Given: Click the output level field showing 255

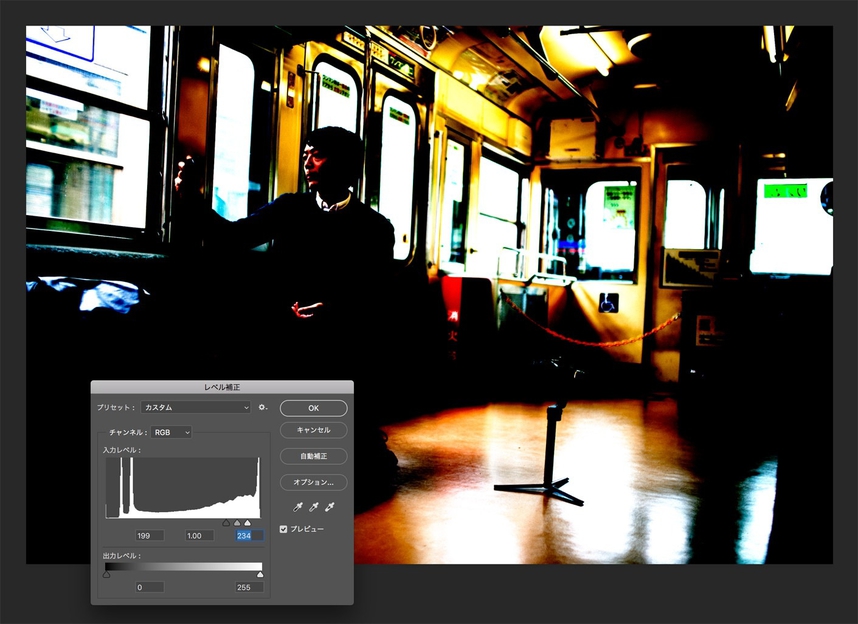Looking at the screenshot, I should 249,587.
